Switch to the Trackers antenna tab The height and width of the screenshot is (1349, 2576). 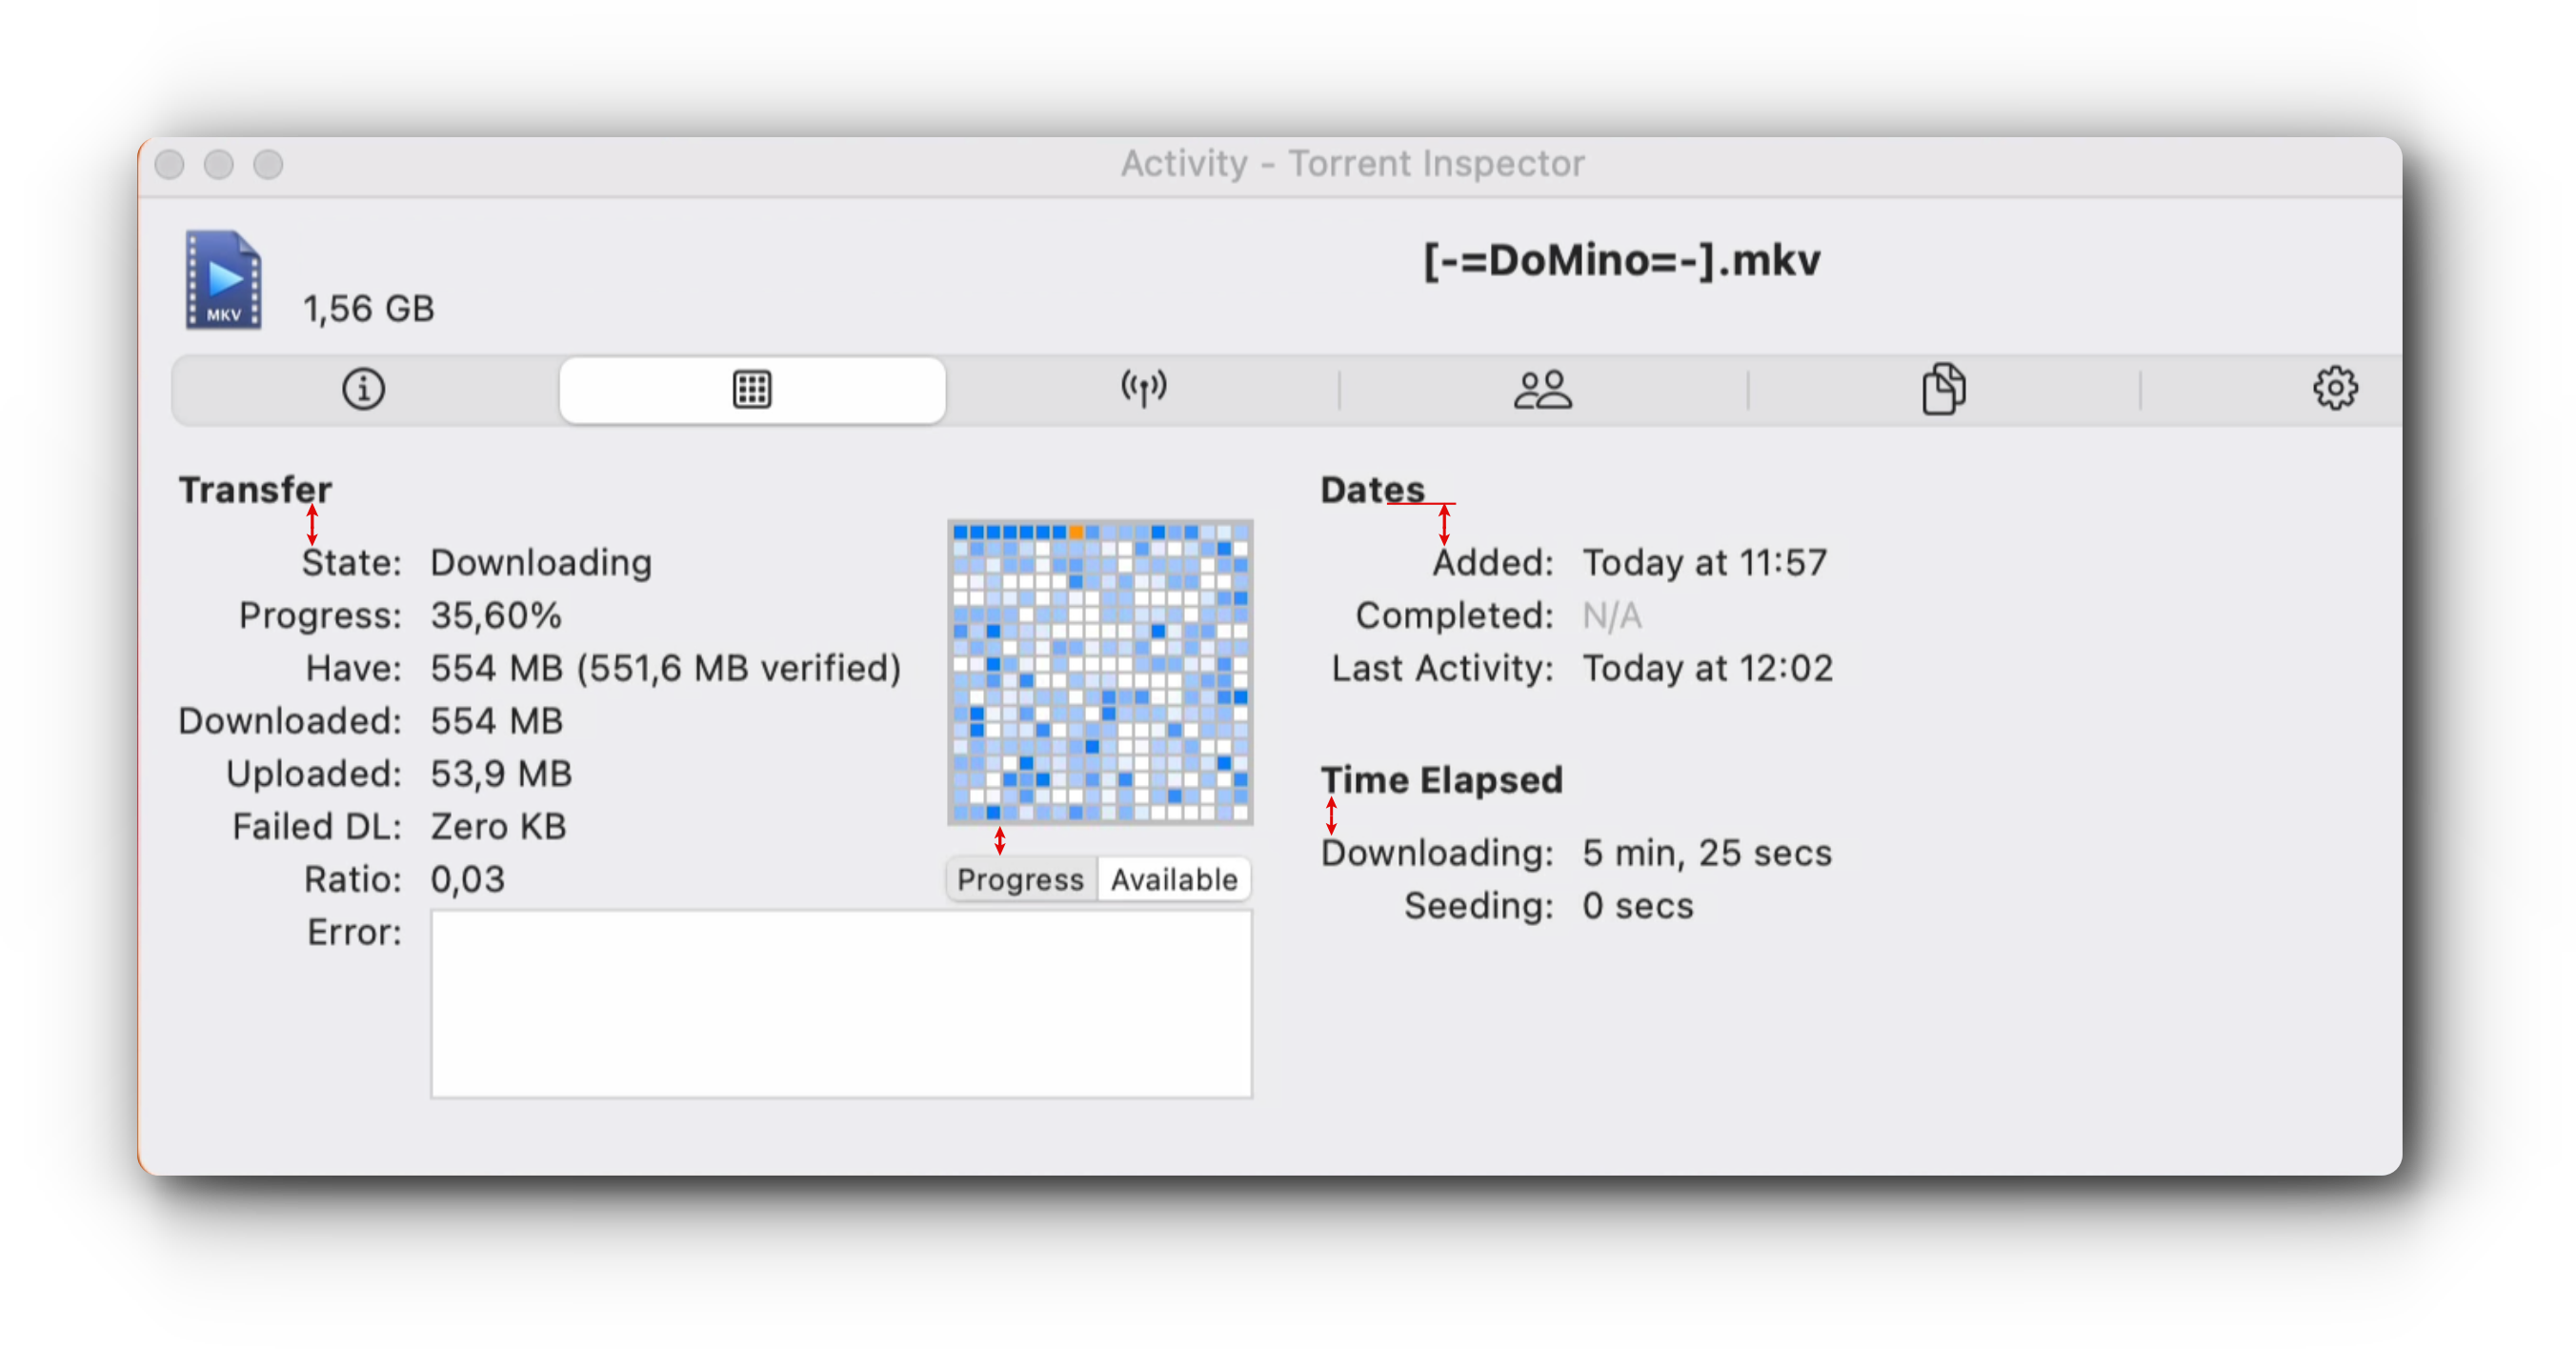1143,389
